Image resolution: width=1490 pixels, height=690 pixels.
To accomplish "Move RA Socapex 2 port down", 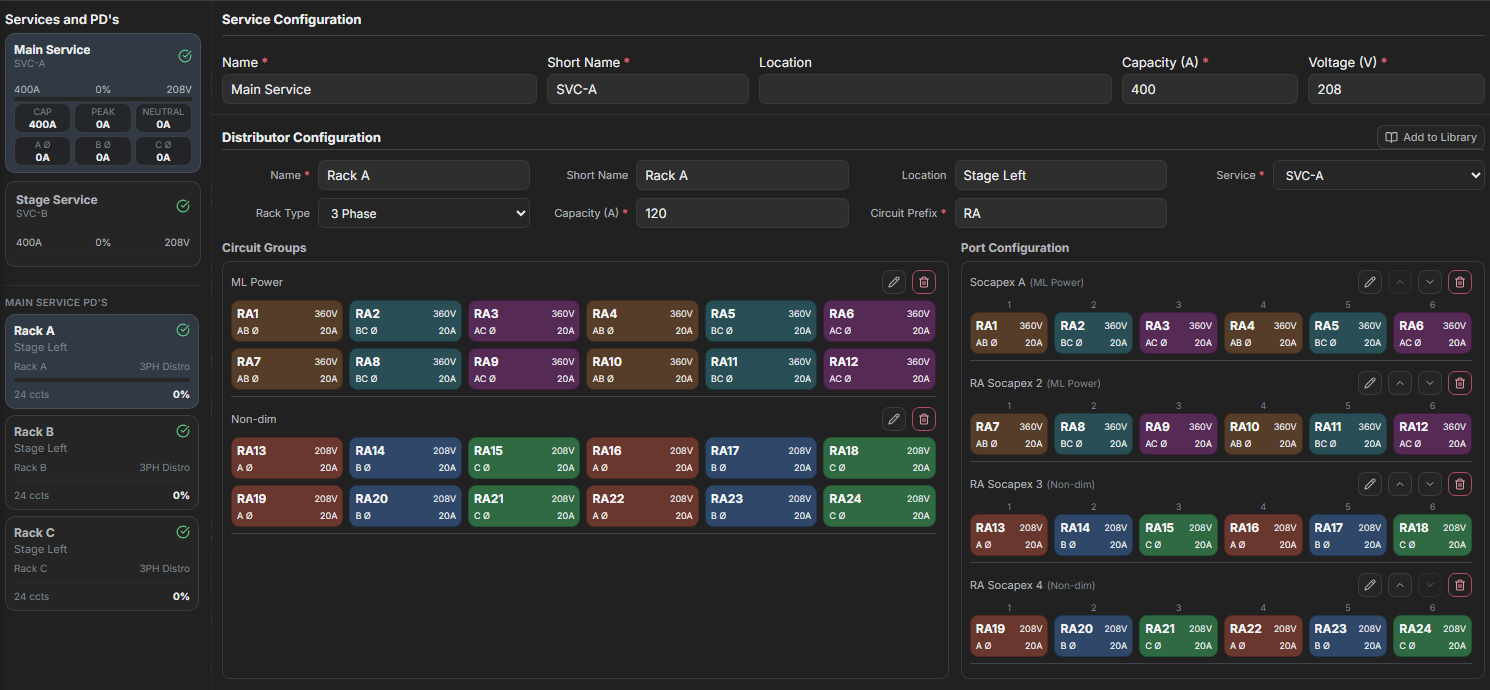I will click(1430, 383).
